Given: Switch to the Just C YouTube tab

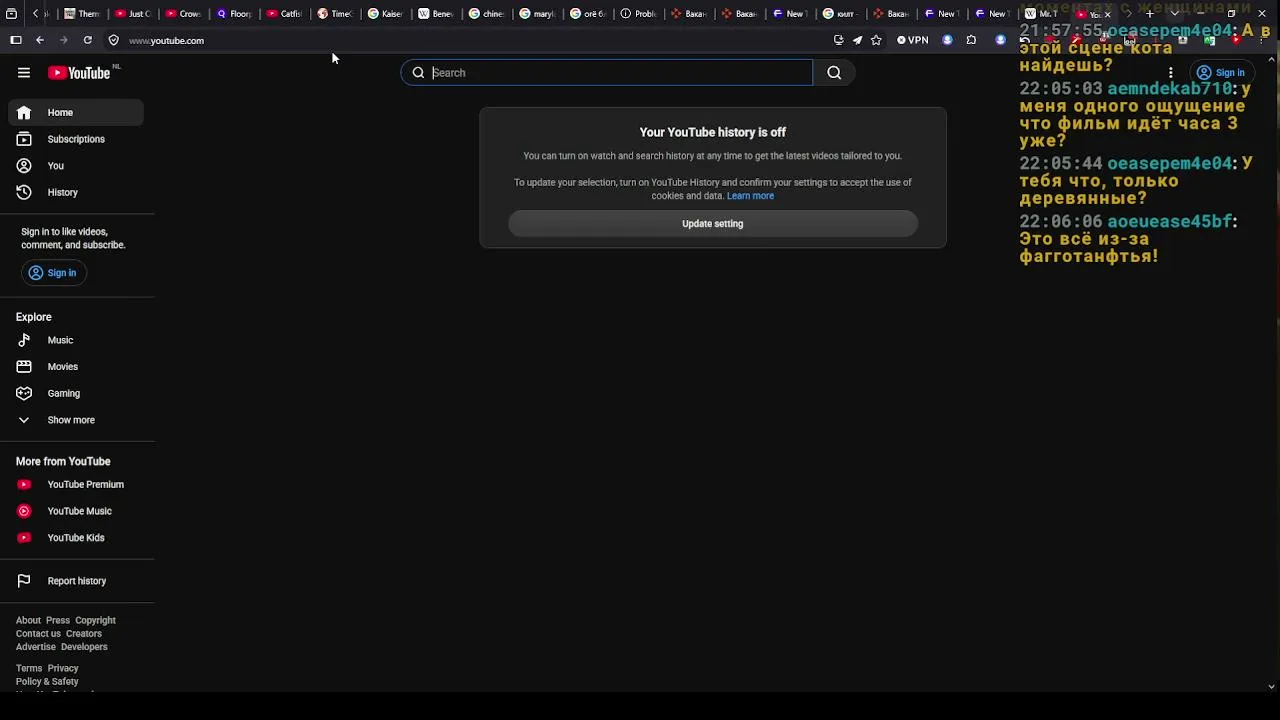Looking at the screenshot, I should point(133,14).
